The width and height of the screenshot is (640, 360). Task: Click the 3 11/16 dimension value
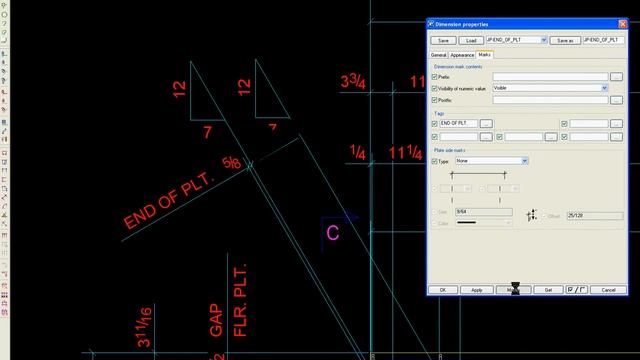pyautogui.click(x=144, y=328)
